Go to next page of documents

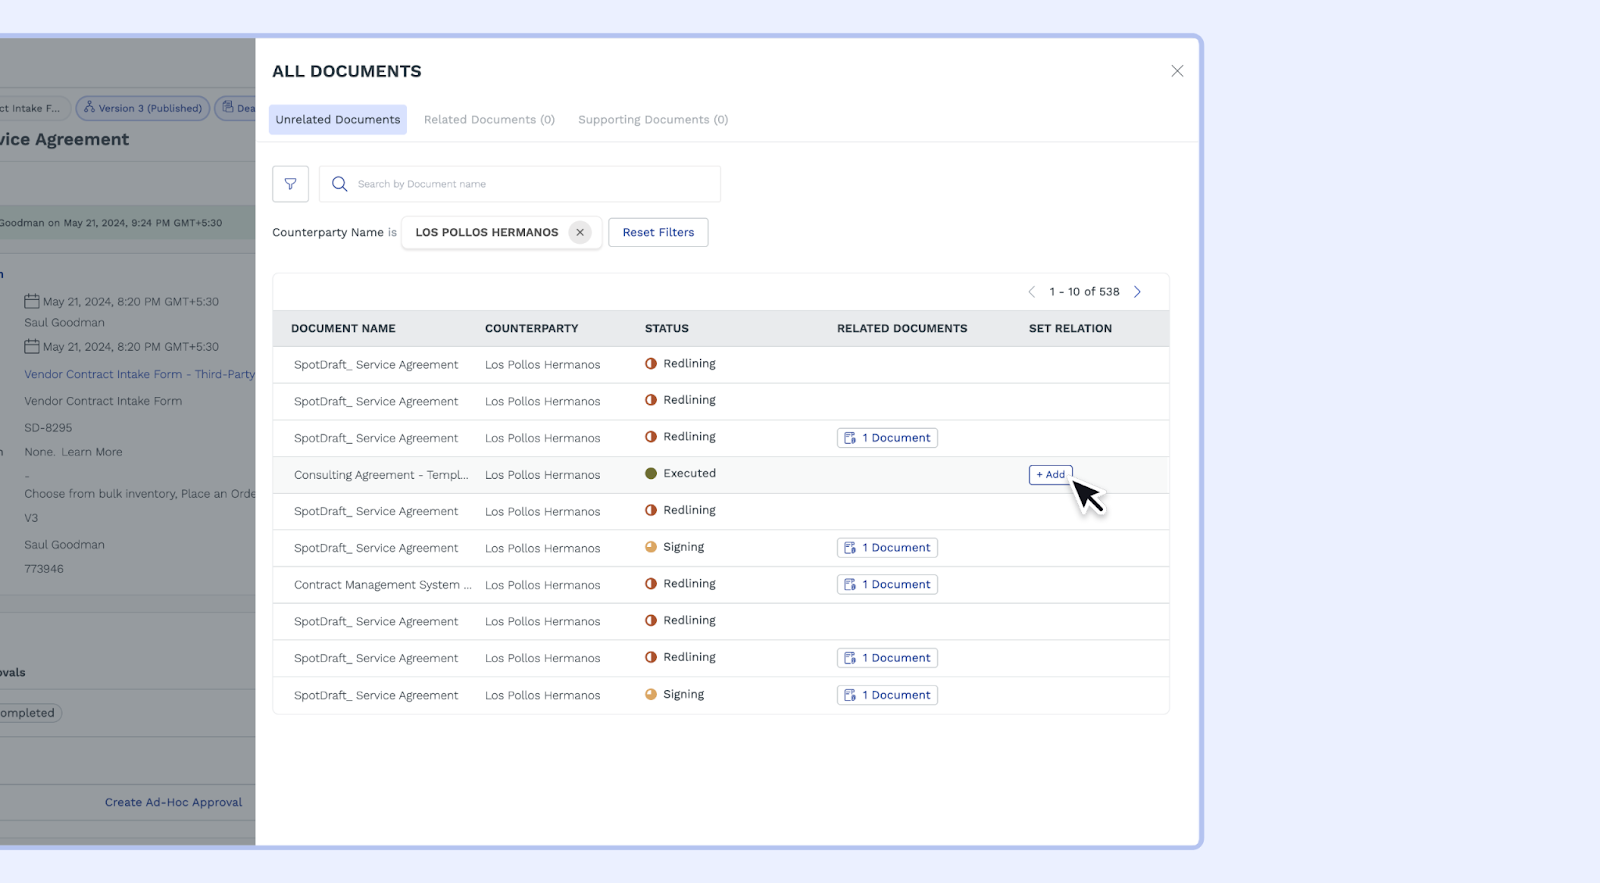(x=1137, y=292)
